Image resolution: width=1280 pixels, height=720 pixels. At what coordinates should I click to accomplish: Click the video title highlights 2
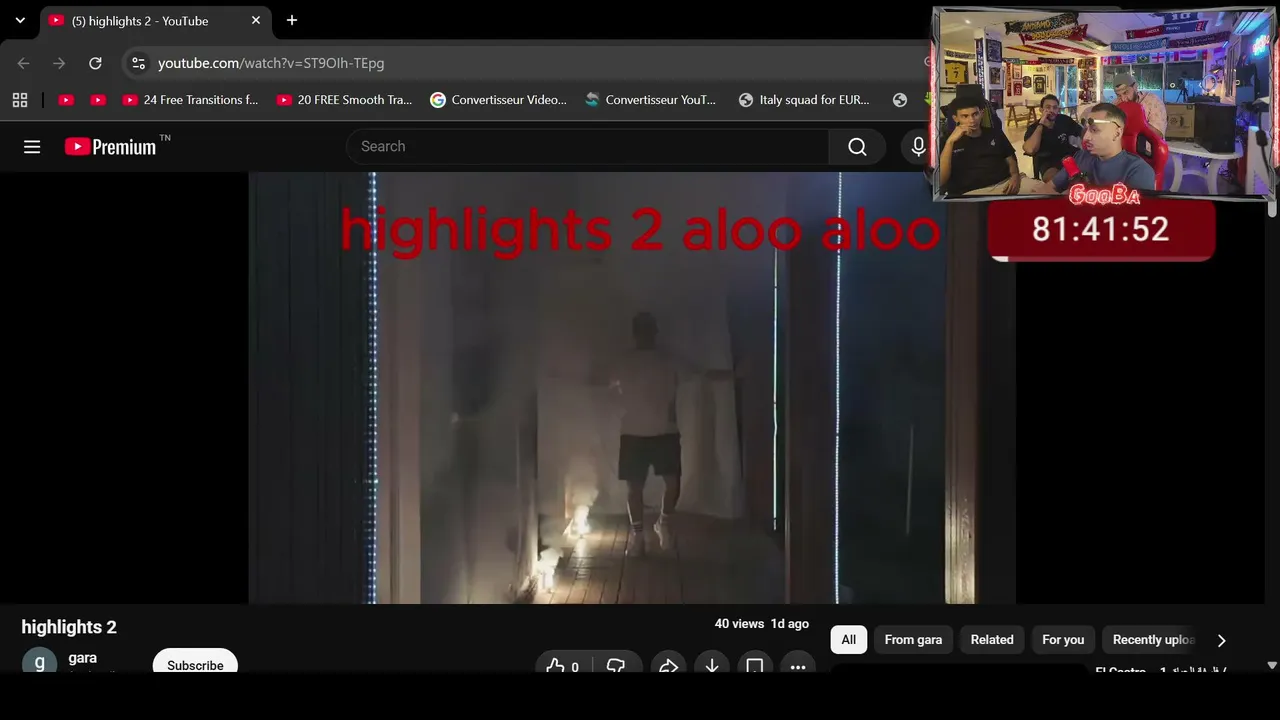point(69,627)
